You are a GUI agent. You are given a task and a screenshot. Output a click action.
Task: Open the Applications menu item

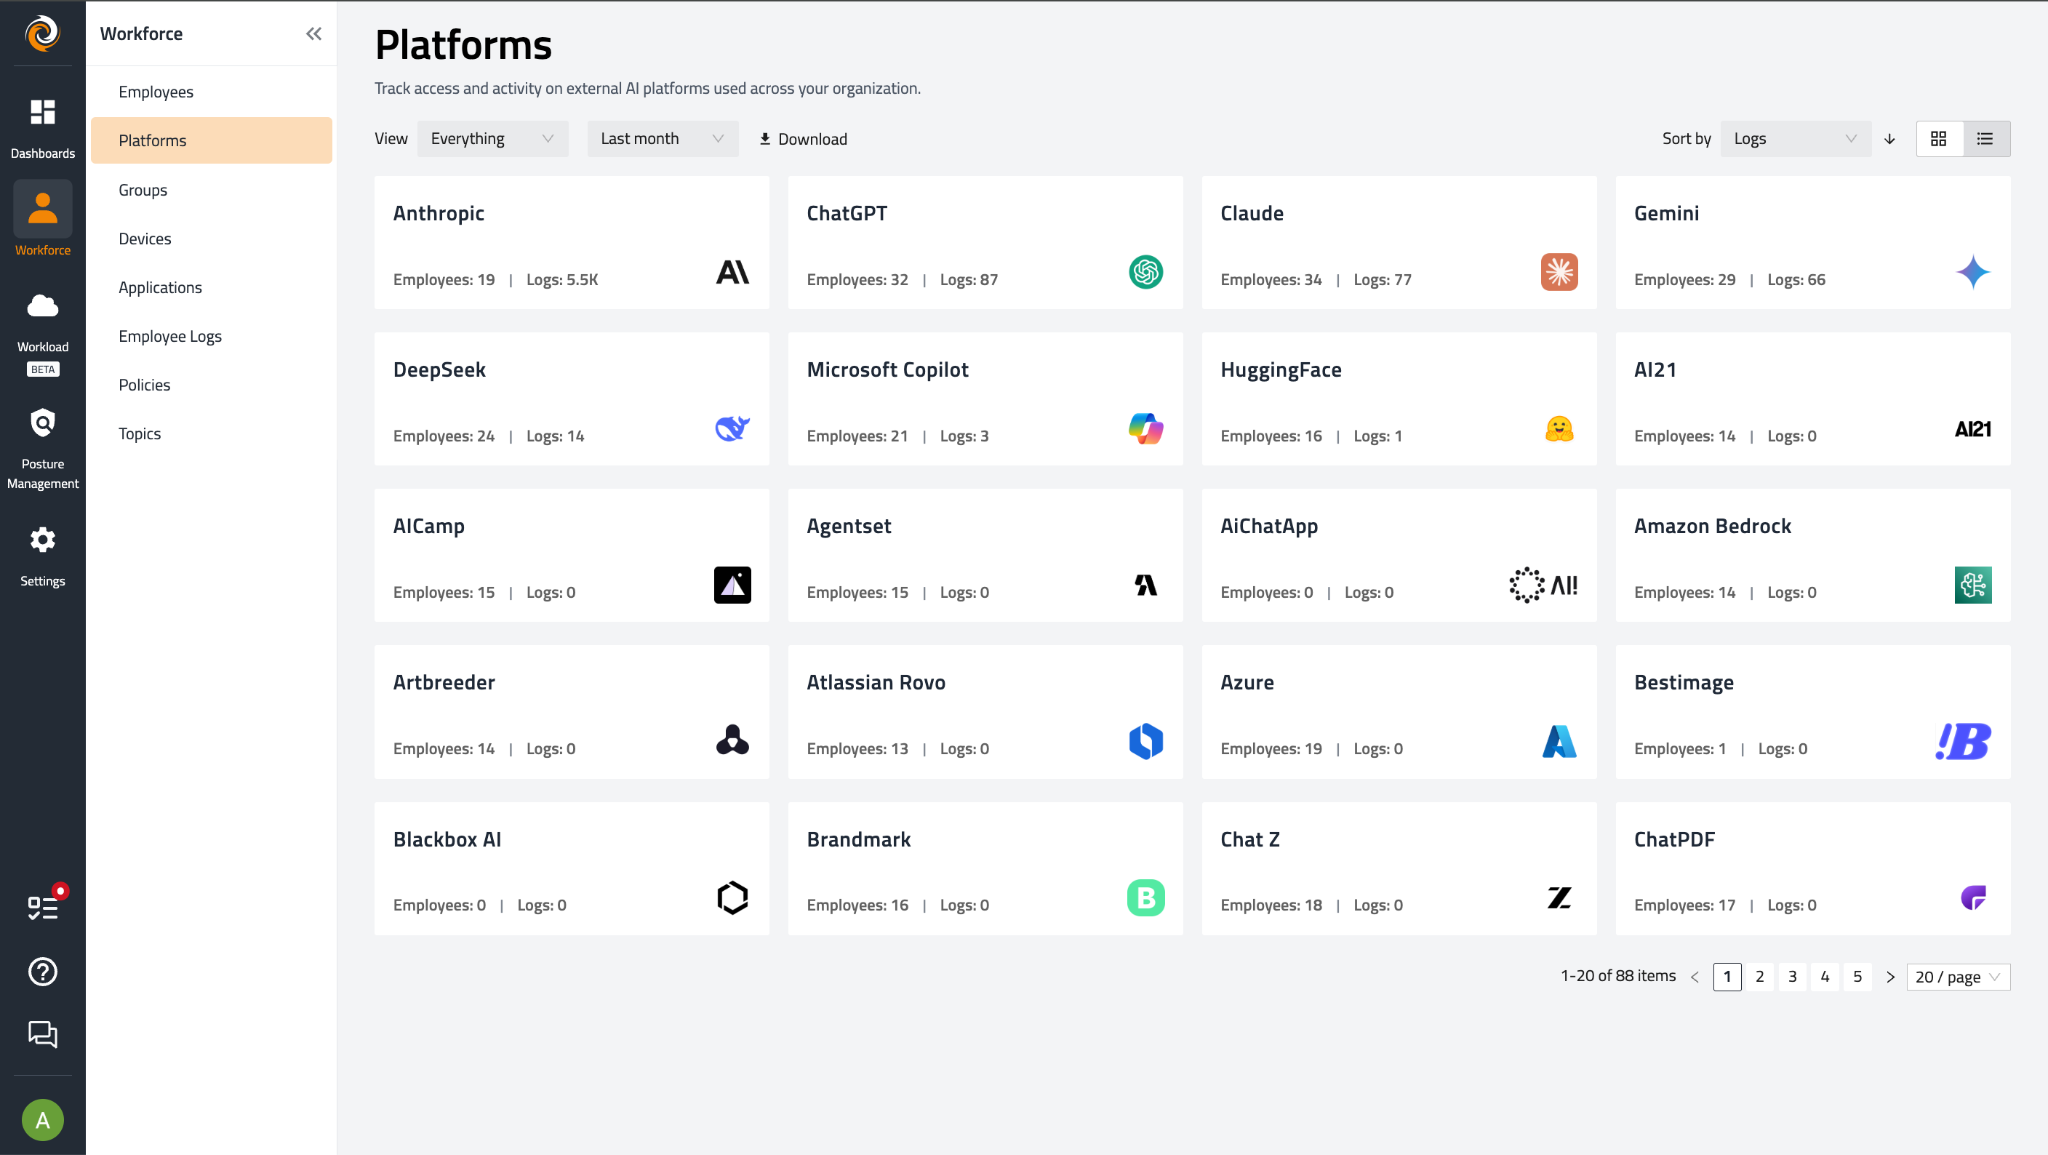(x=211, y=287)
